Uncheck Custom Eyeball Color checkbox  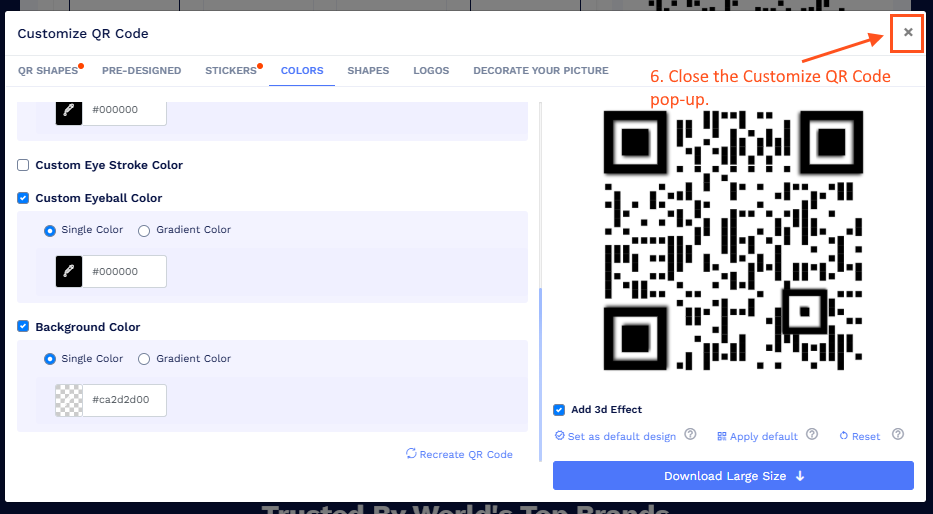pyautogui.click(x=23, y=198)
